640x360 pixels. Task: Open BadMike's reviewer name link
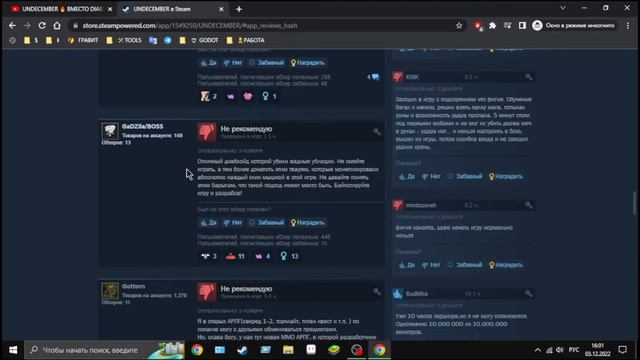click(417, 293)
